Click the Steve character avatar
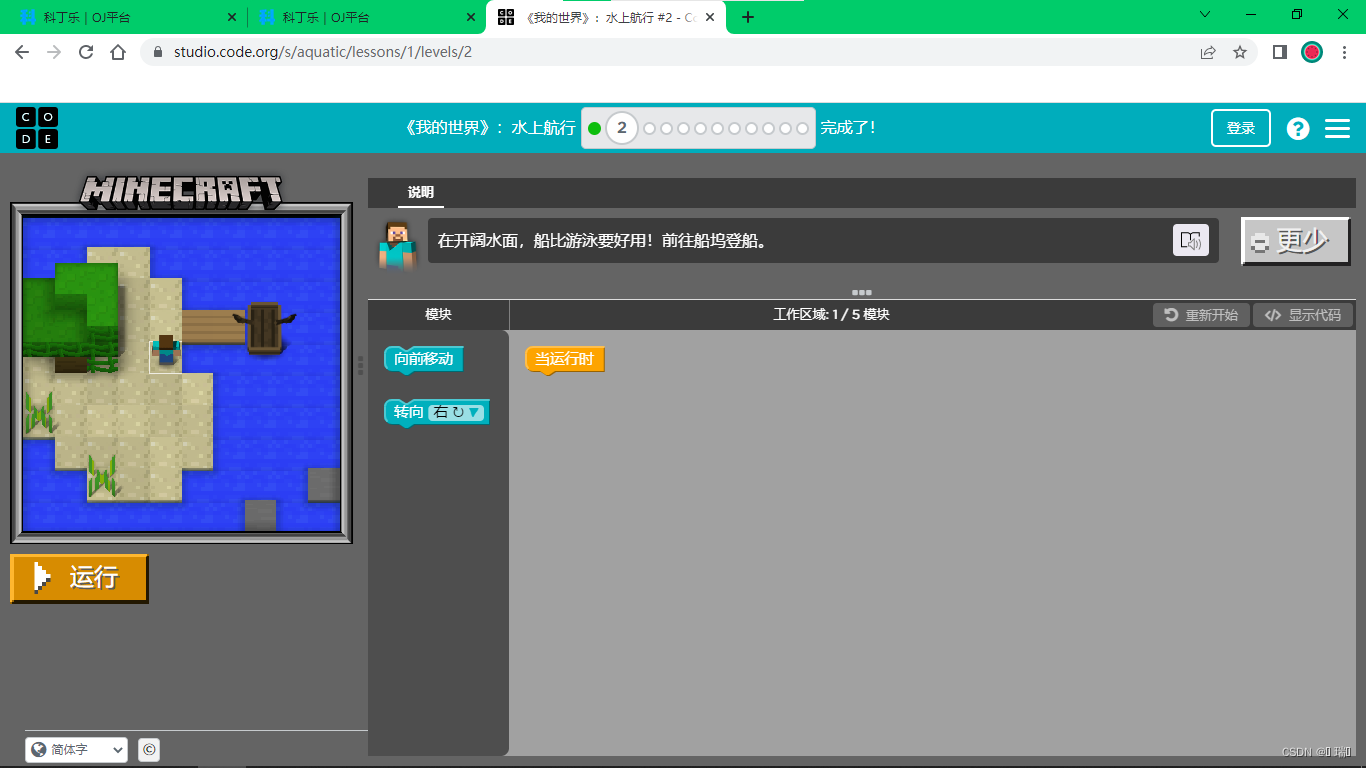Viewport: 1366px width, 768px height. click(x=397, y=244)
